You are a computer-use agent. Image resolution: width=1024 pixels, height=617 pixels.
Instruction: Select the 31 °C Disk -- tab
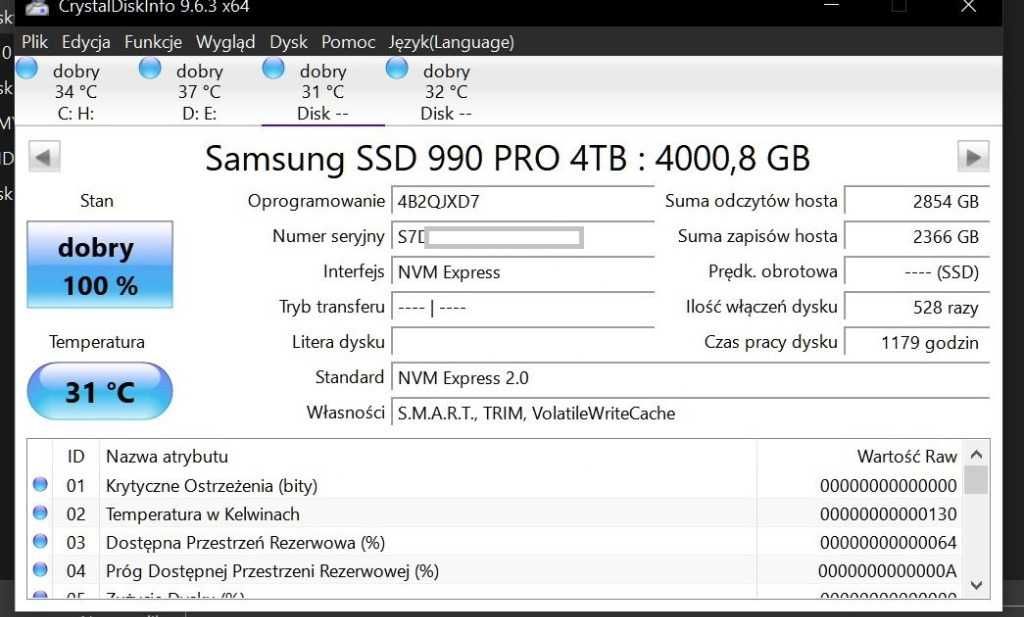pos(323,91)
